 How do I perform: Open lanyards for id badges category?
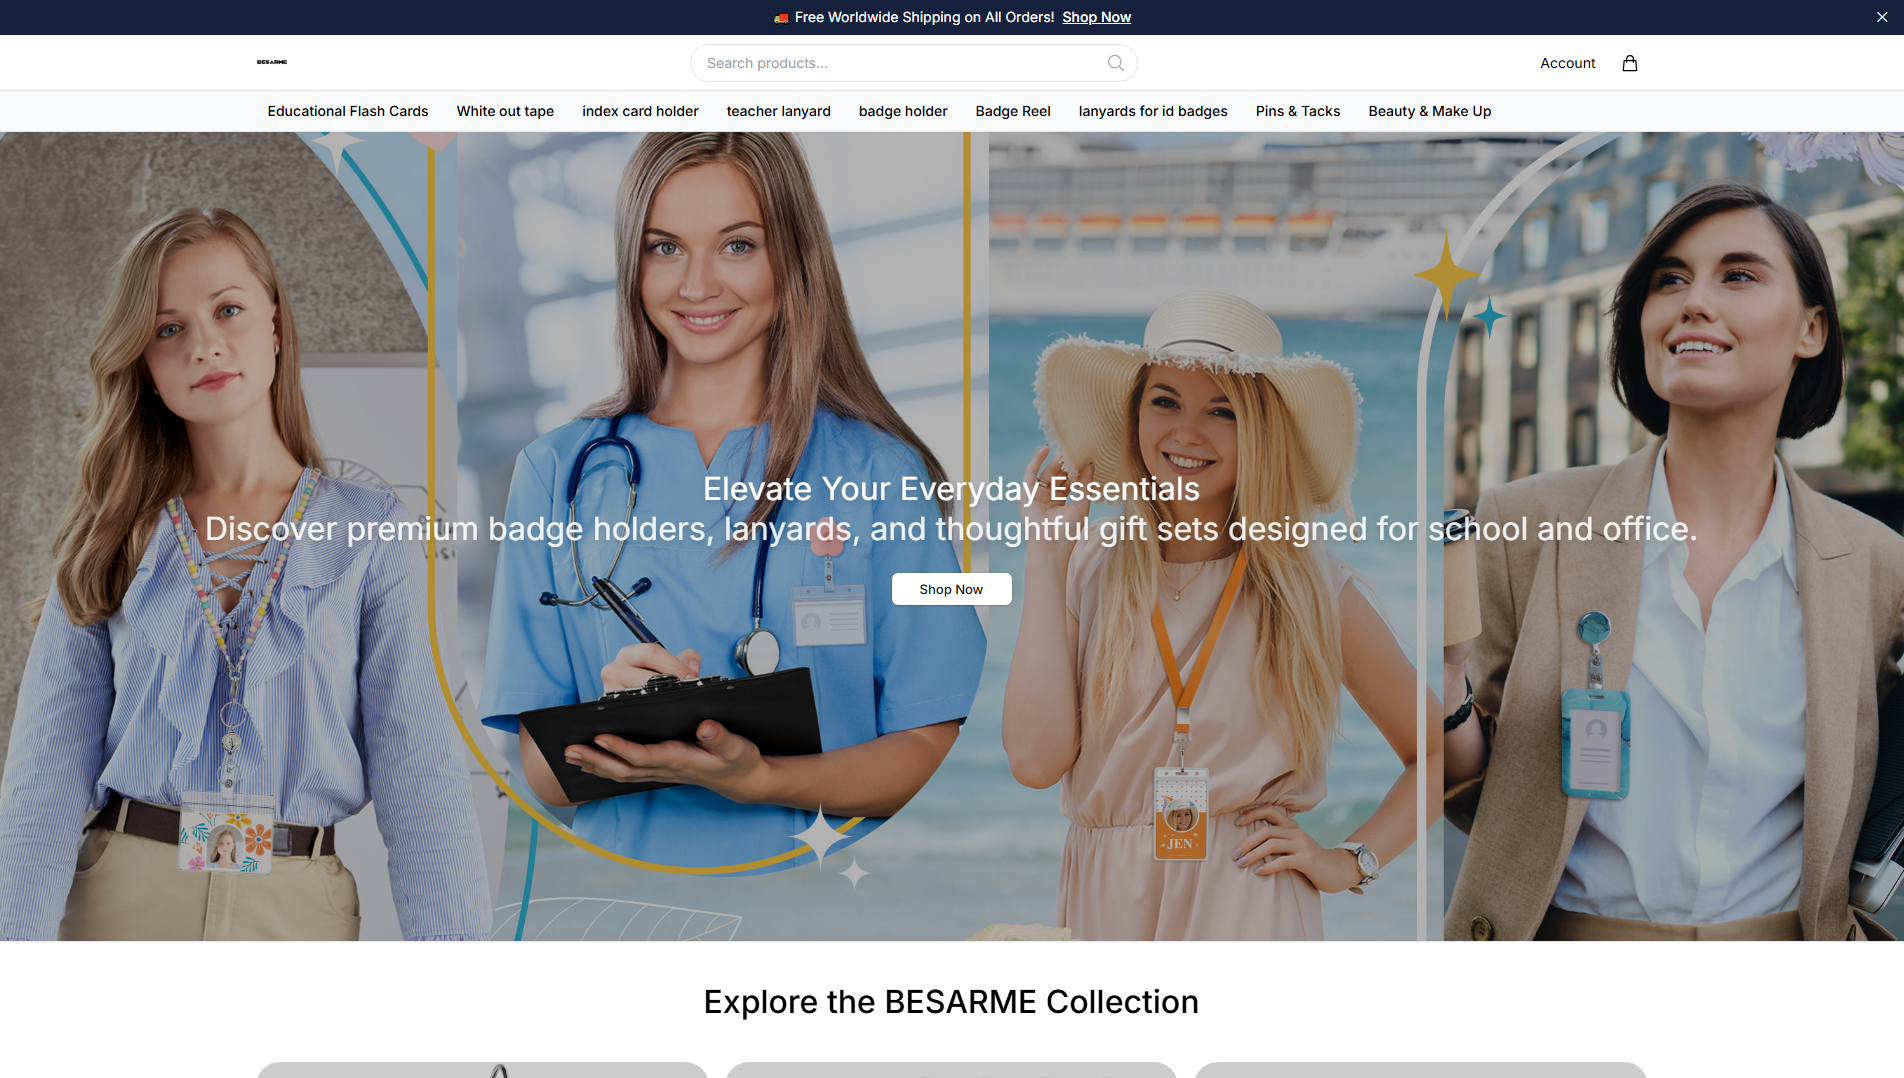pyautogui.click(x=1153, y=111)
